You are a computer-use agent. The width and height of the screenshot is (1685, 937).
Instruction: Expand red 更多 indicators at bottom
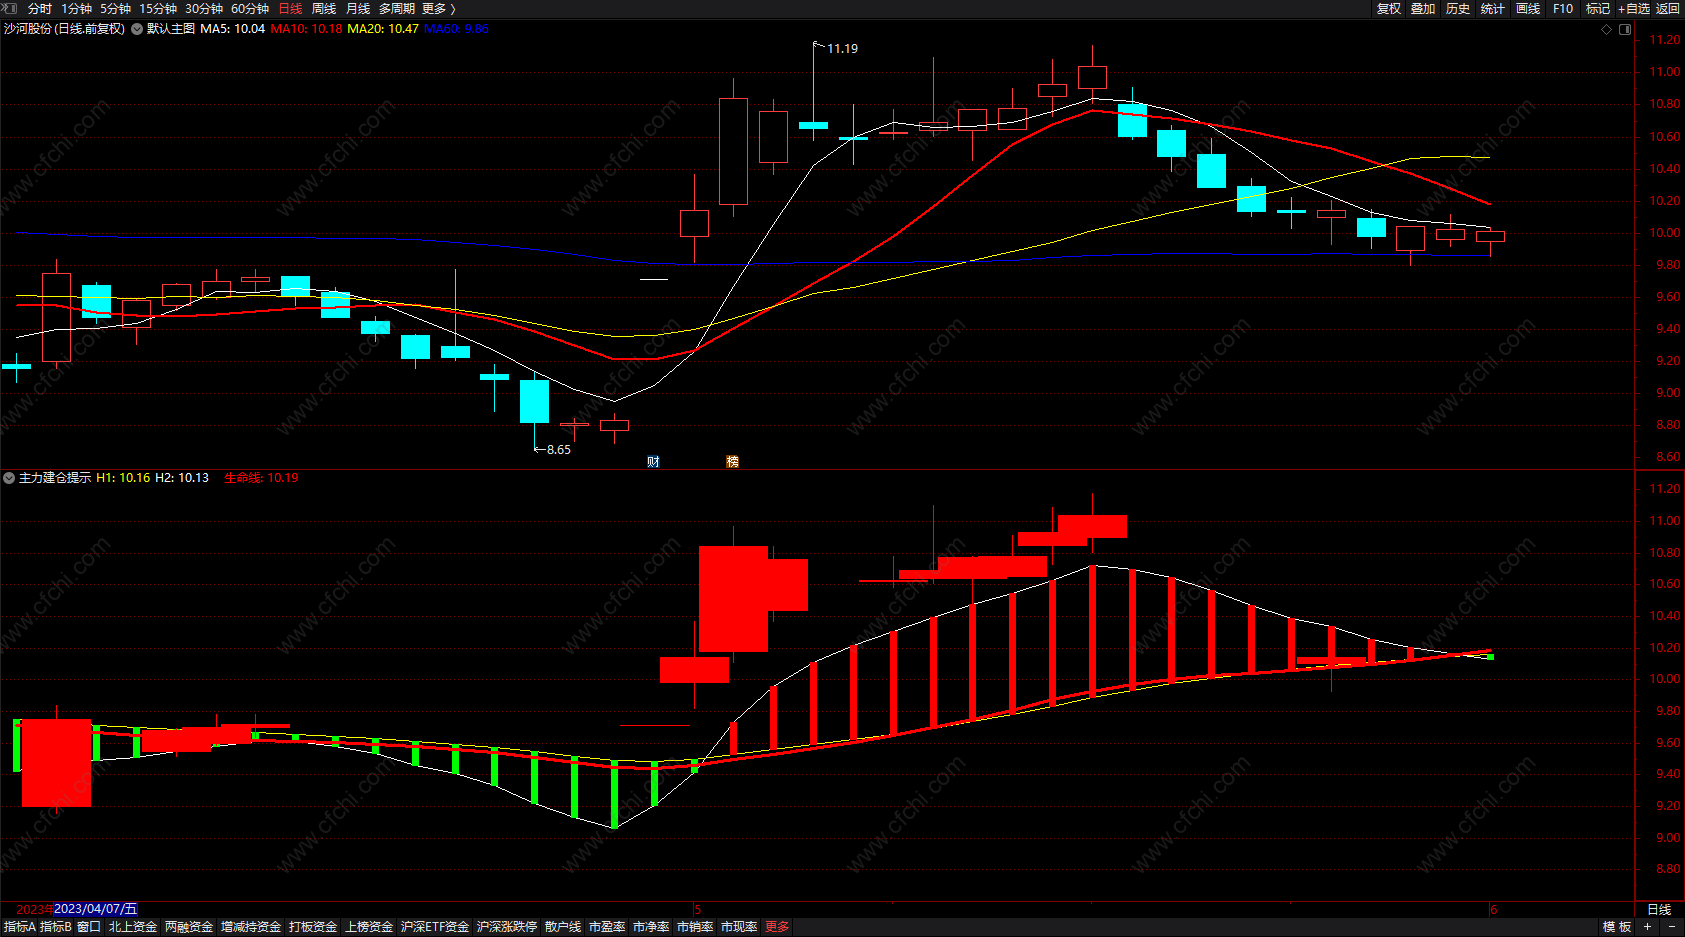tap(777, 927)
